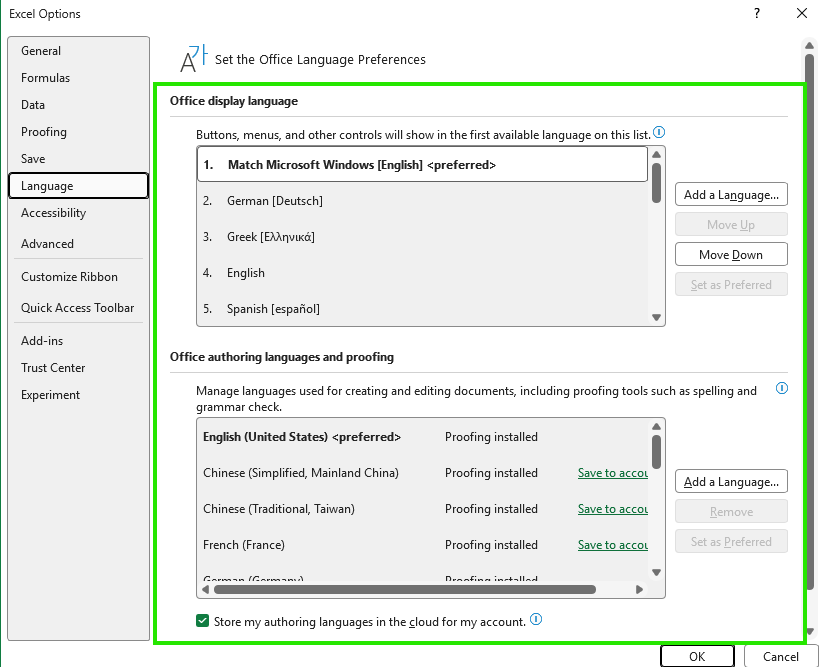Screen dimensions: 819x667
Task: Click Set as Preferred for authoring language
Action: [x=731, y=542]
